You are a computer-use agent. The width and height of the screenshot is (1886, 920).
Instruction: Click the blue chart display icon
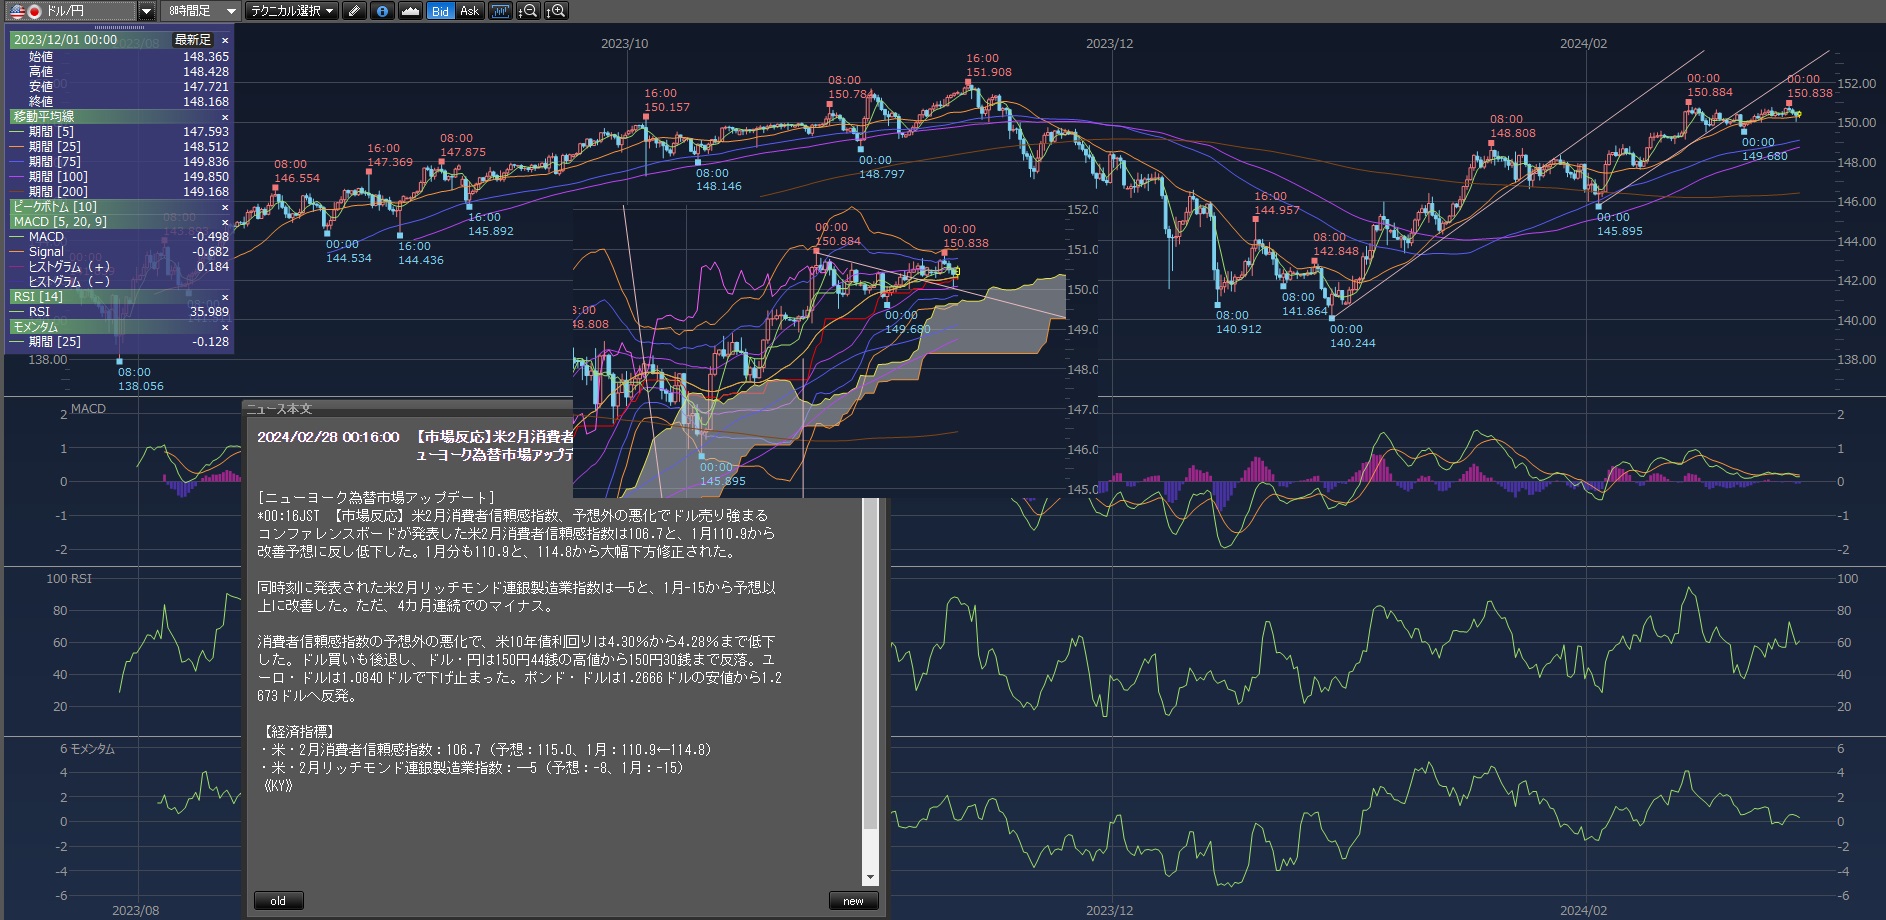click(500, 11)
